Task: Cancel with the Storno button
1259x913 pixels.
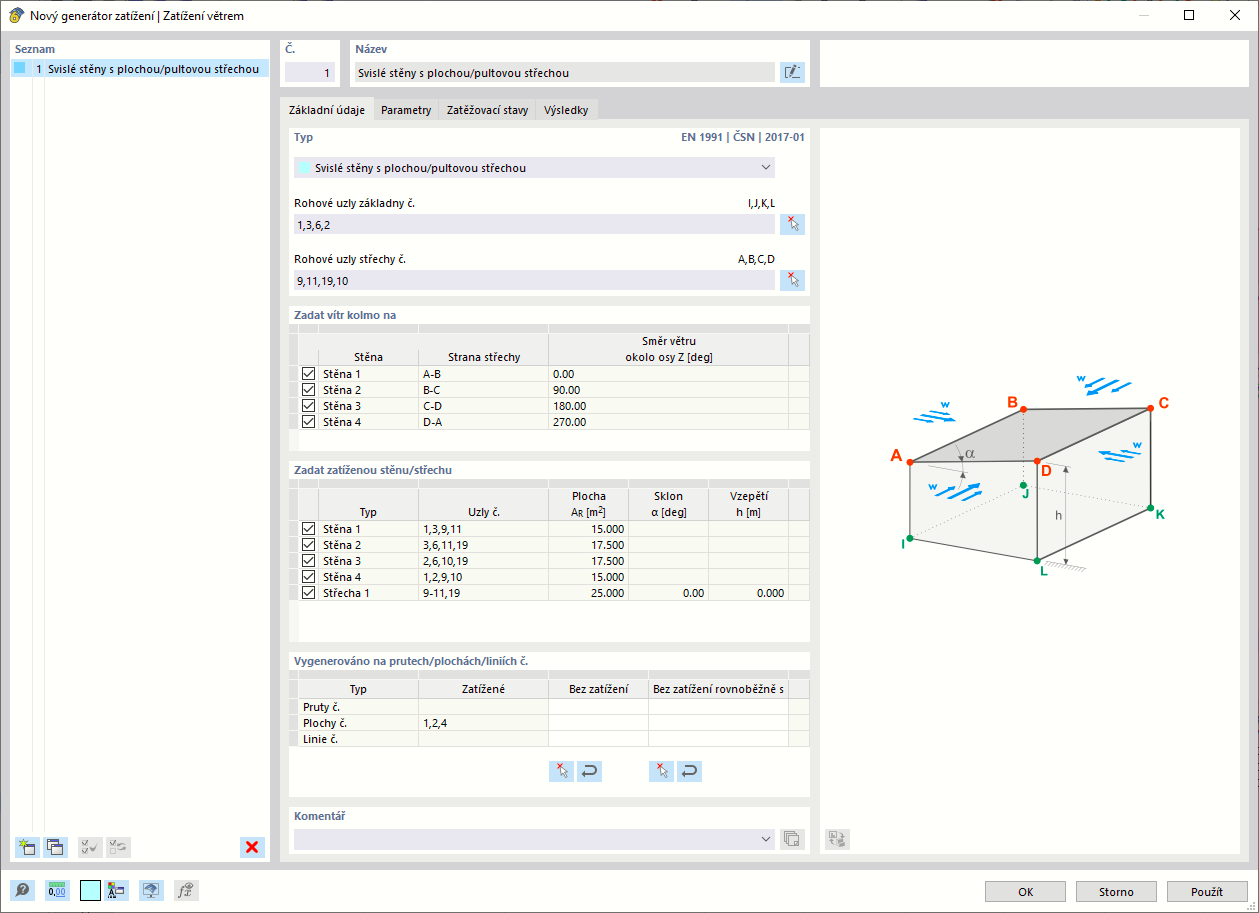Action: 1116,891
